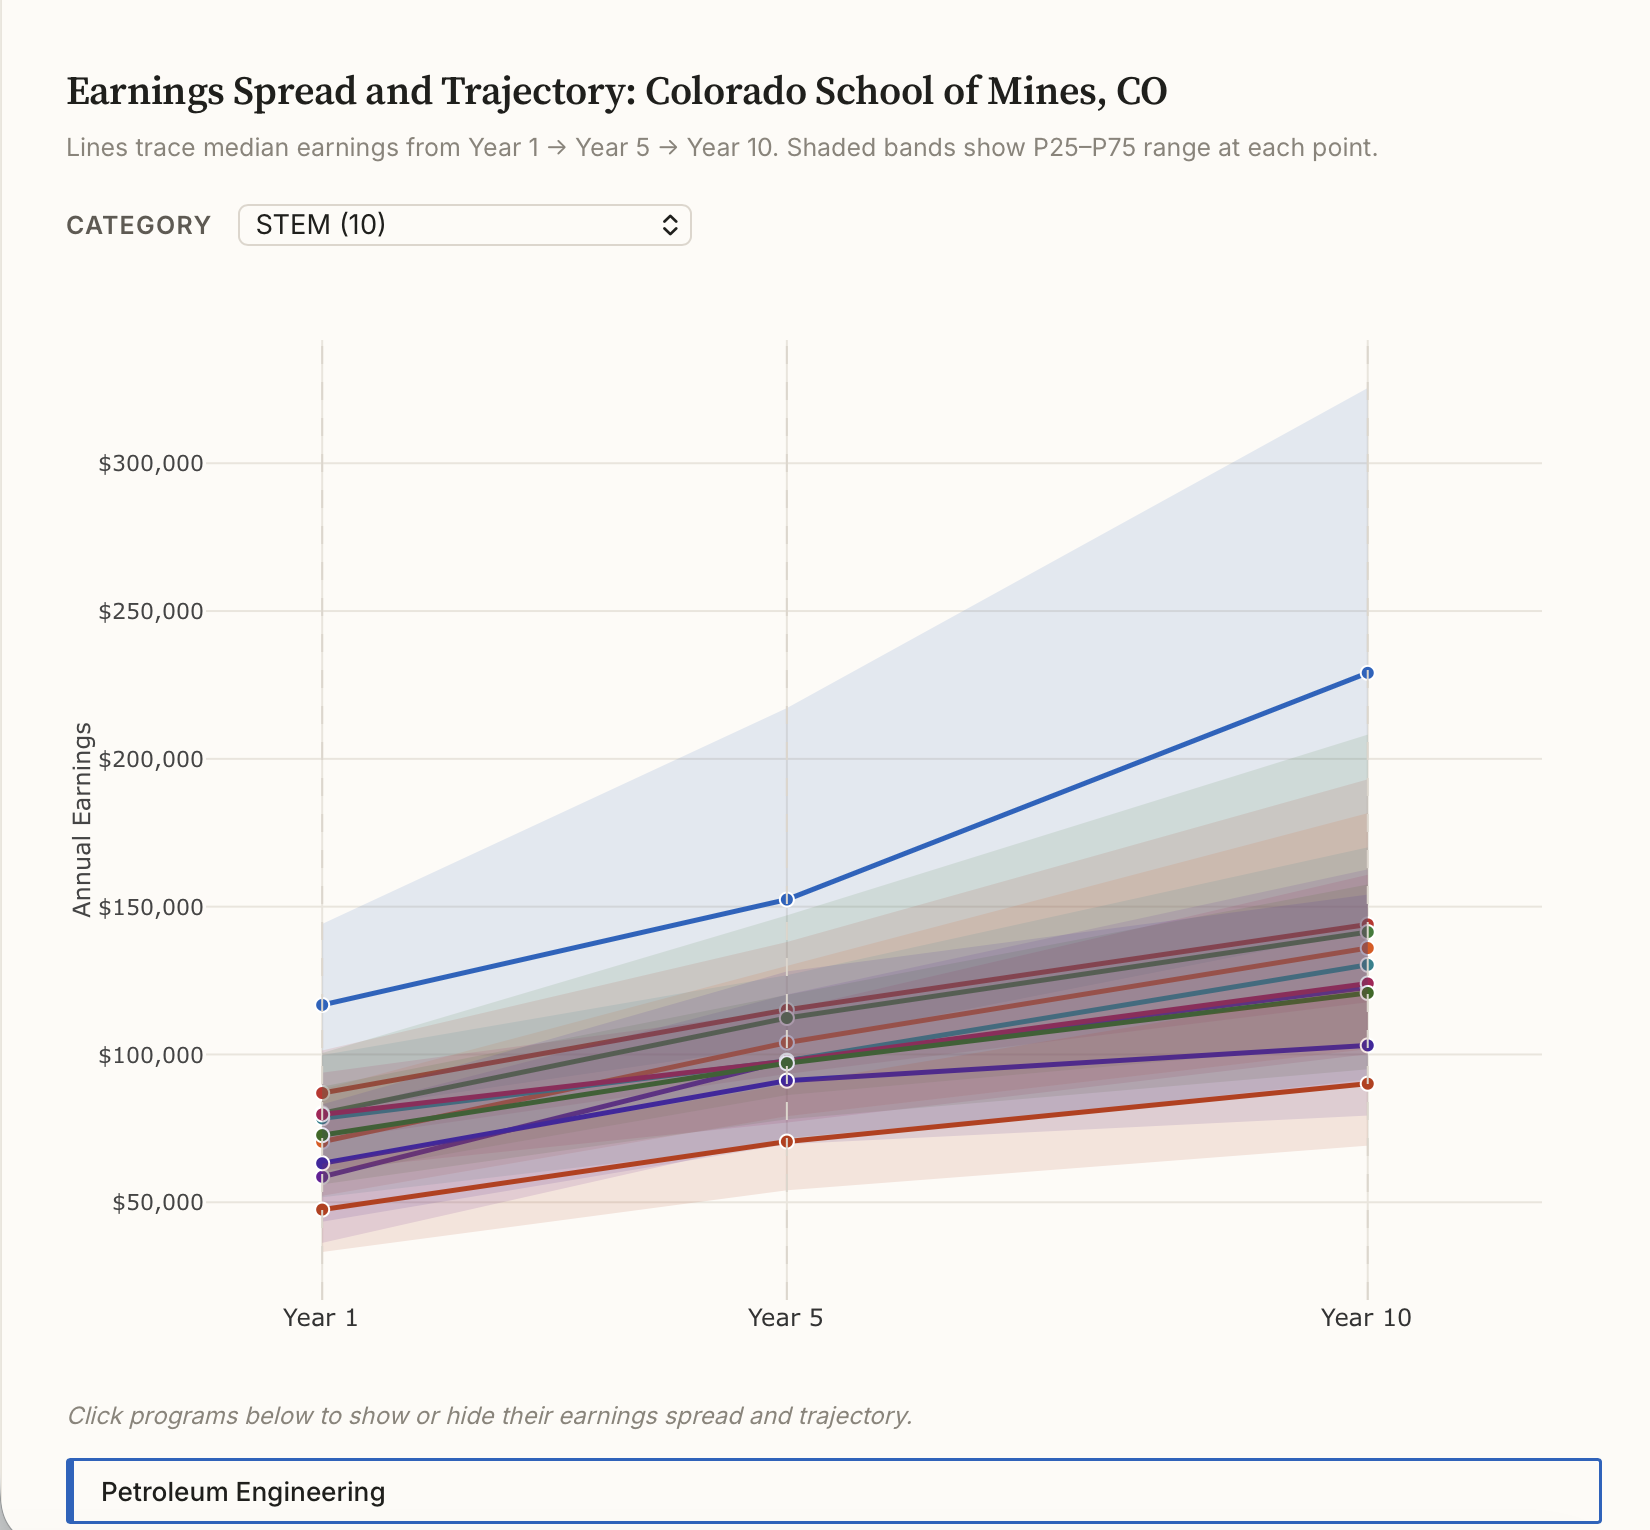Click the dark red Year 1 marker near $87,000
Image resolution: width=1650 pixels, height=1530 pixels.
(322, 1093)
